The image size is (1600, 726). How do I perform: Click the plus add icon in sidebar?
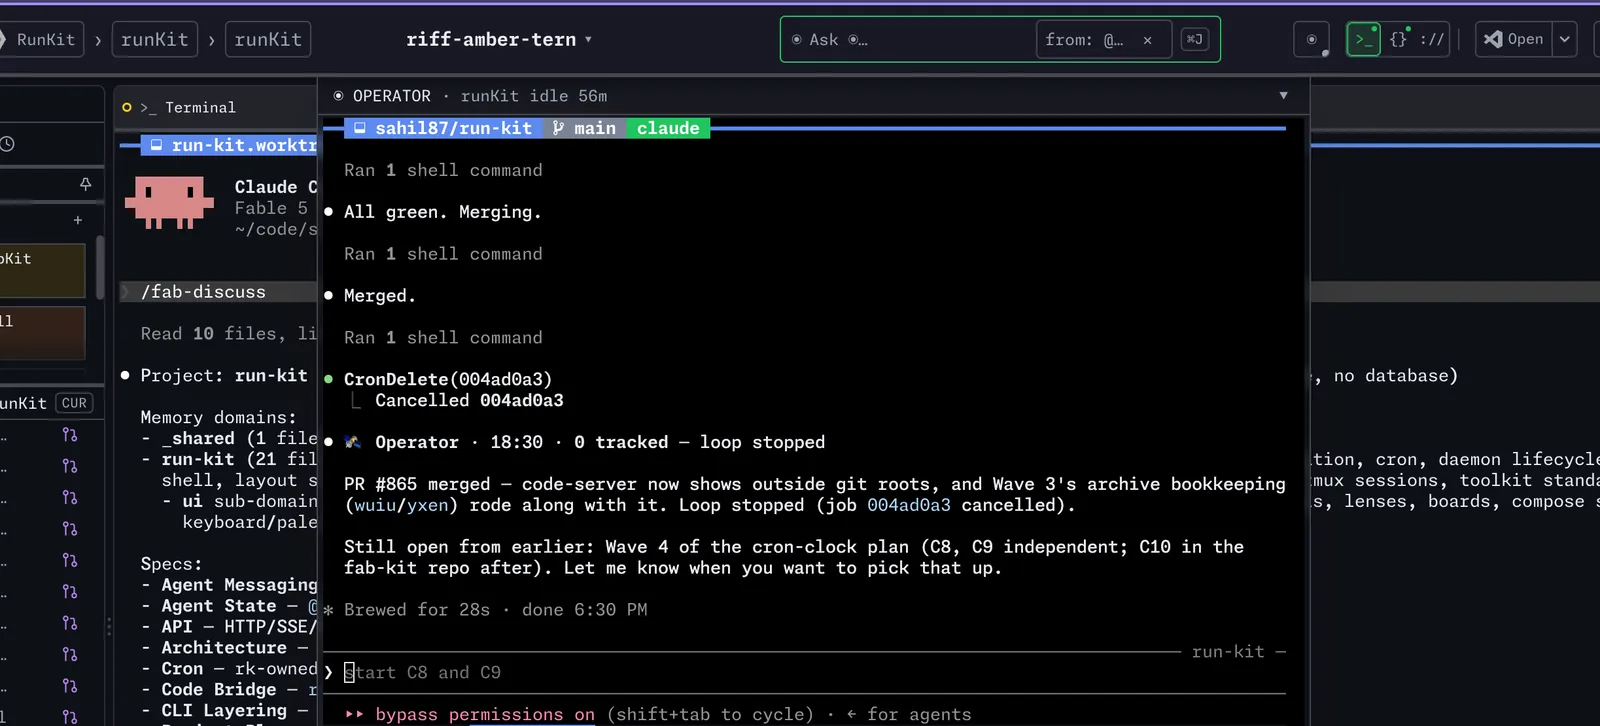78,220
